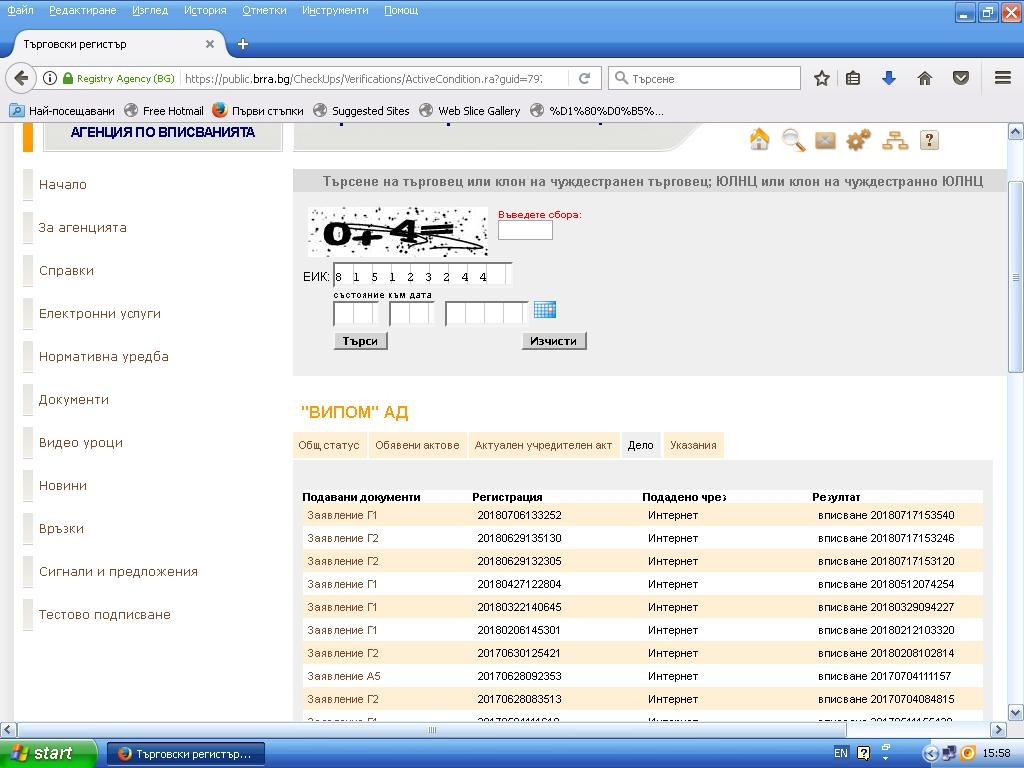Open Нормативна уредба sidebar link
The height and width of the screenshot is (768, 1024).
[104, 357]
